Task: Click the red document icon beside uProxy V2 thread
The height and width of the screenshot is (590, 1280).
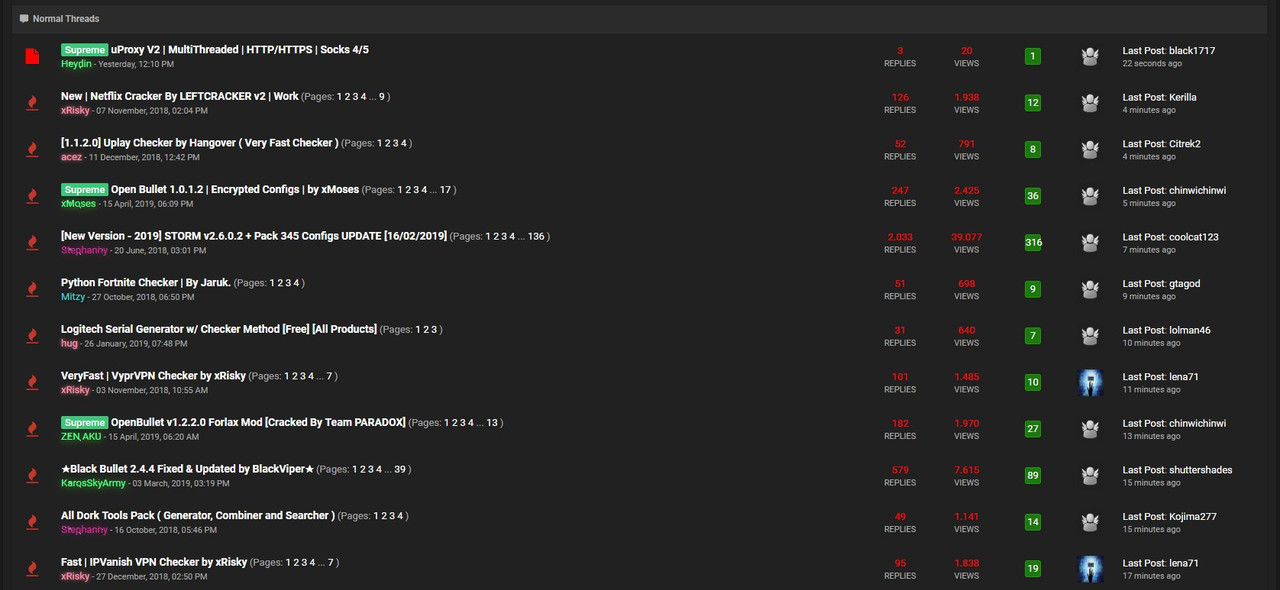Action: (x=32, y=56)
